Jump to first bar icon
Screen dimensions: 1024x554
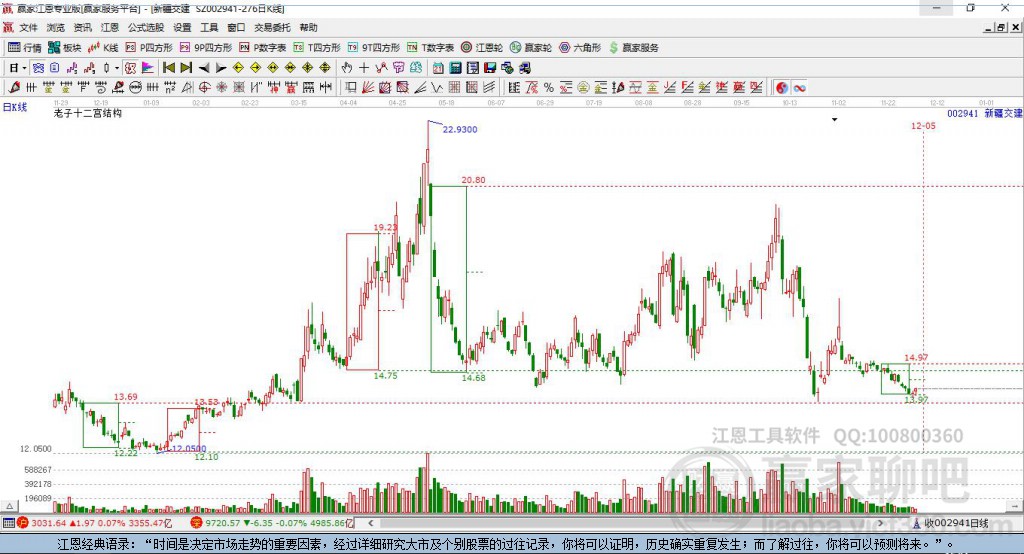[x=168, y=68]
